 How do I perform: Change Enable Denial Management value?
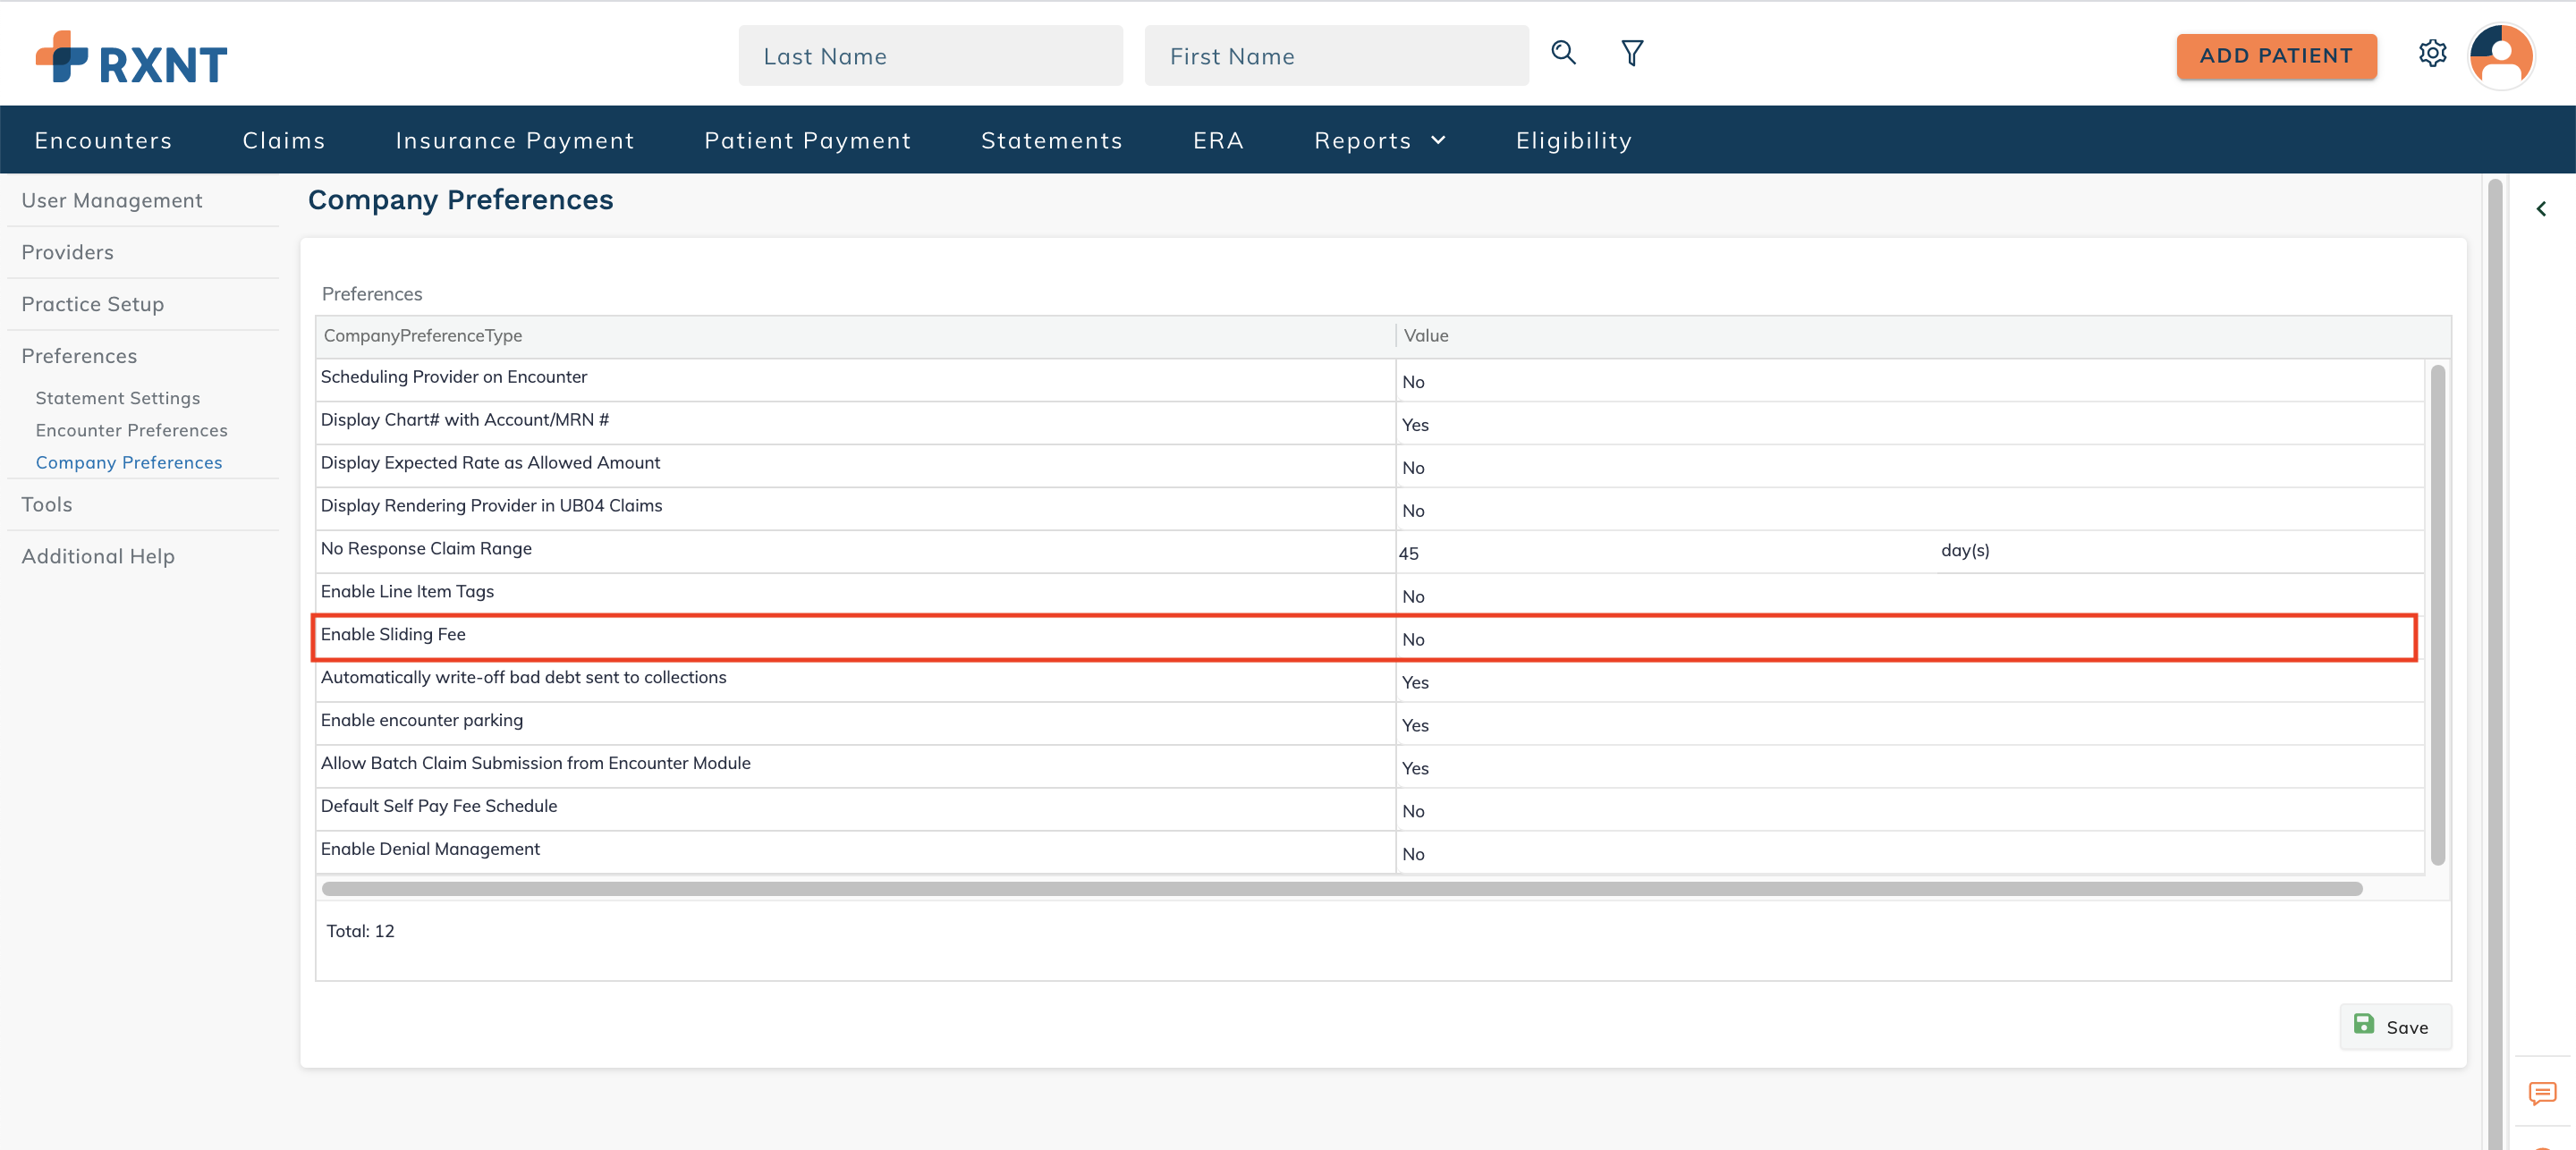pyautogui.click(x=1909, y=854)
